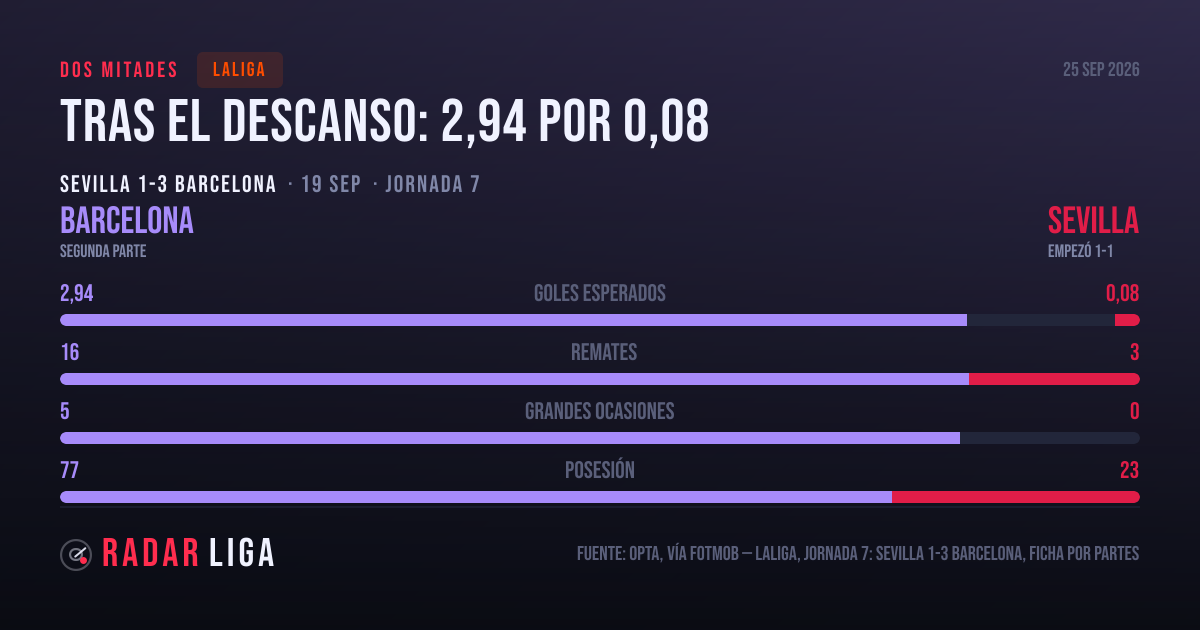
Task: Click the Jornada 7 label
Action: coord(432,185)
